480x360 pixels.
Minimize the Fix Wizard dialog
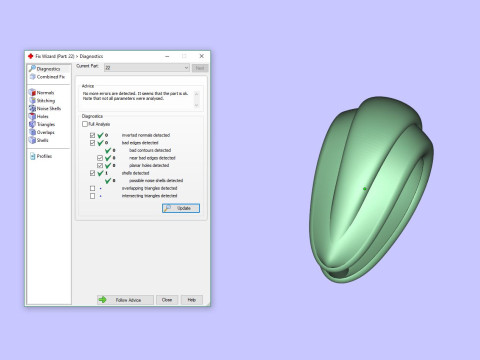coord(167,56)
